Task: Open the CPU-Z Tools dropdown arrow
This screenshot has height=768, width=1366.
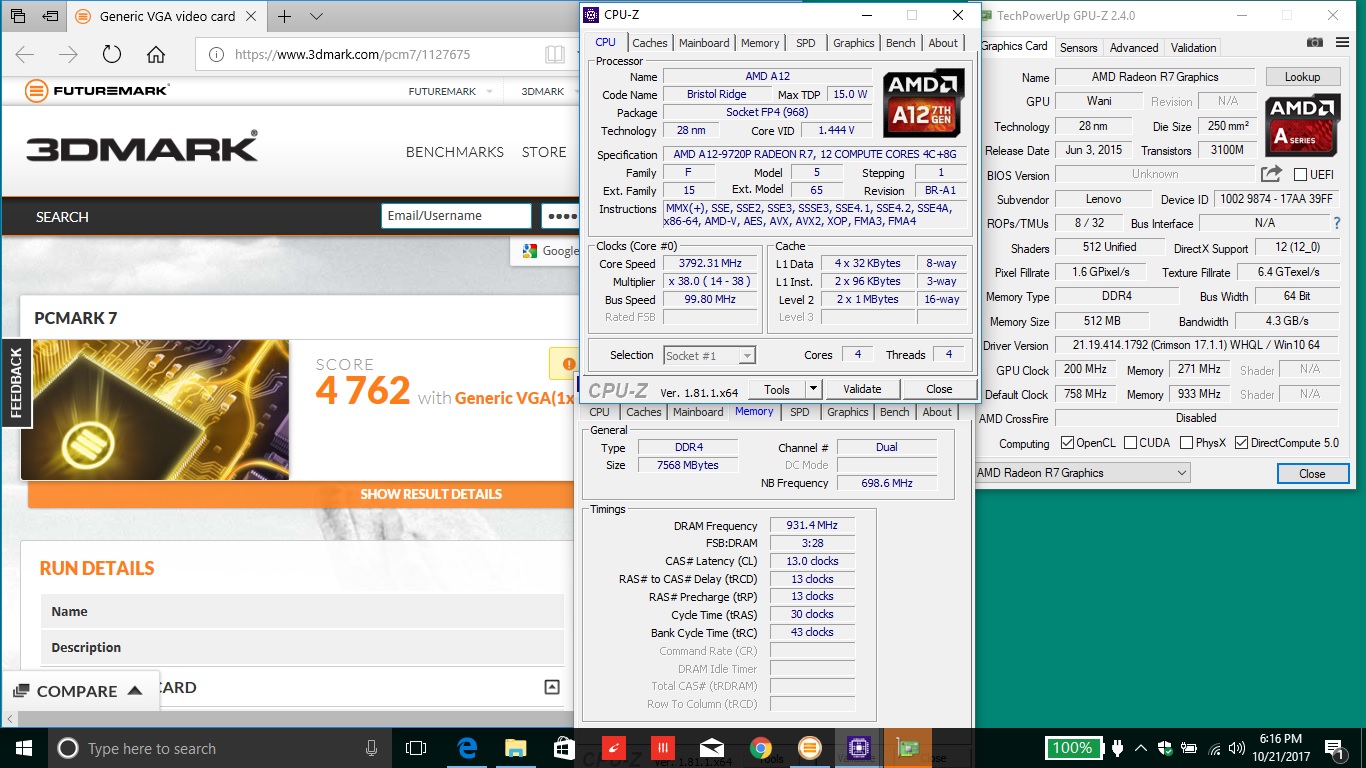Action: [813, 389]
